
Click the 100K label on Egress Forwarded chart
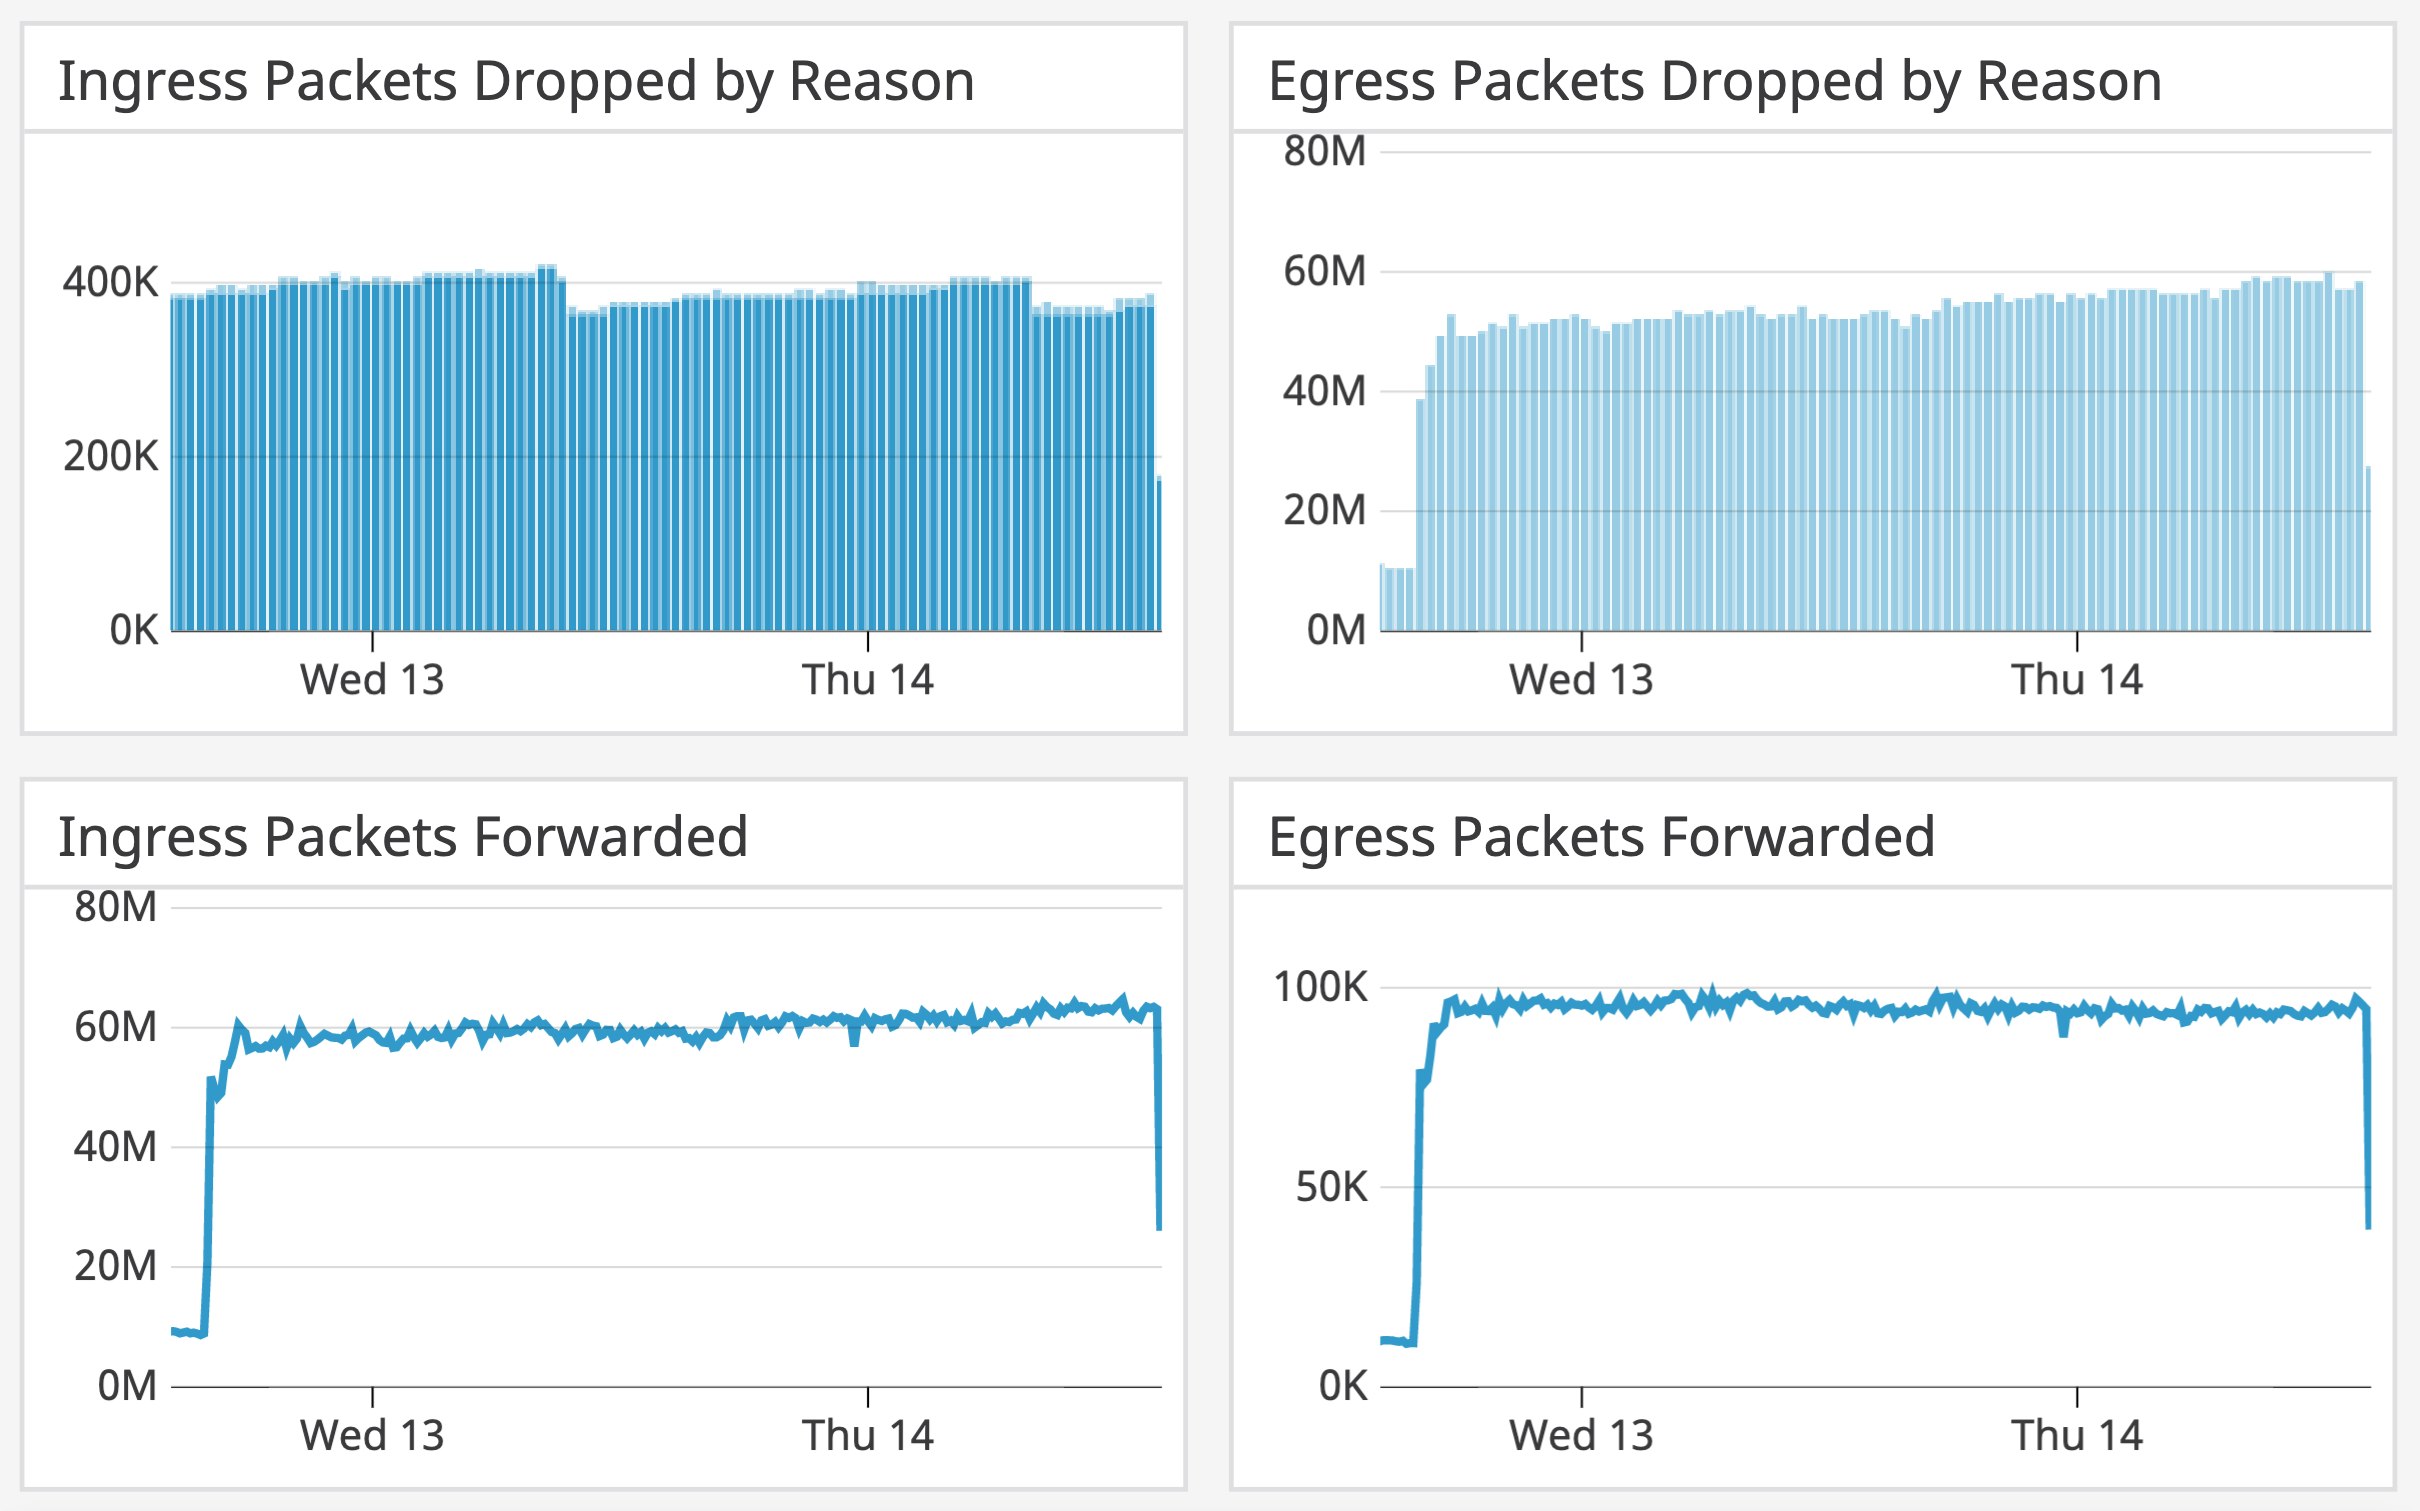point(1320,988)
